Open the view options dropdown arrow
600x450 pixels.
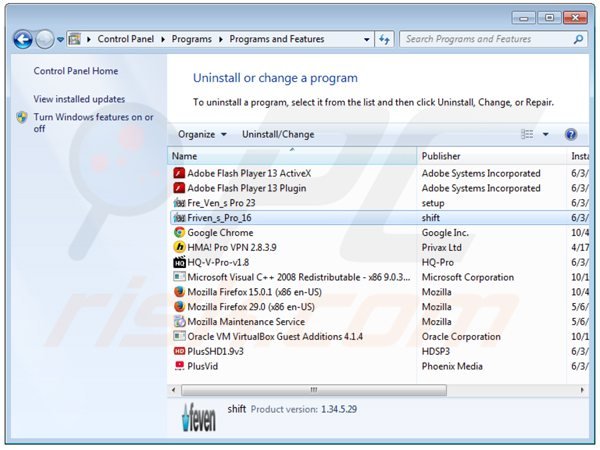point(546,134)
